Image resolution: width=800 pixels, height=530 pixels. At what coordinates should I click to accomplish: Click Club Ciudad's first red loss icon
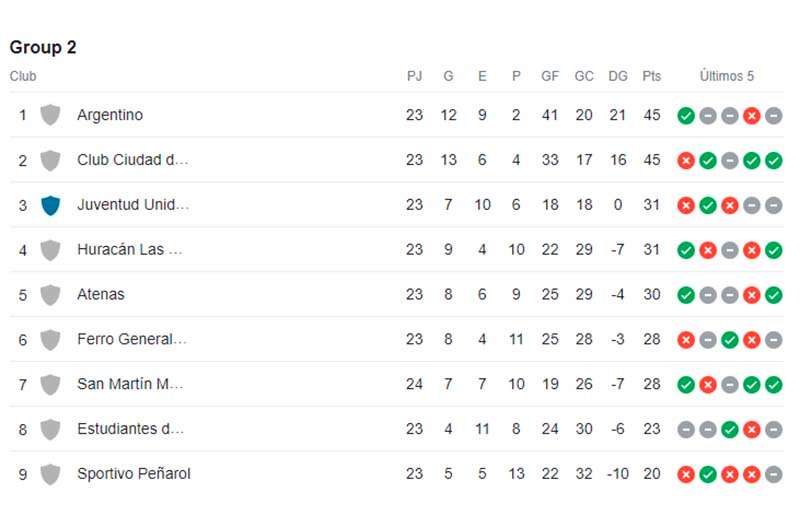pyautogui.click(x=686, y=161)
